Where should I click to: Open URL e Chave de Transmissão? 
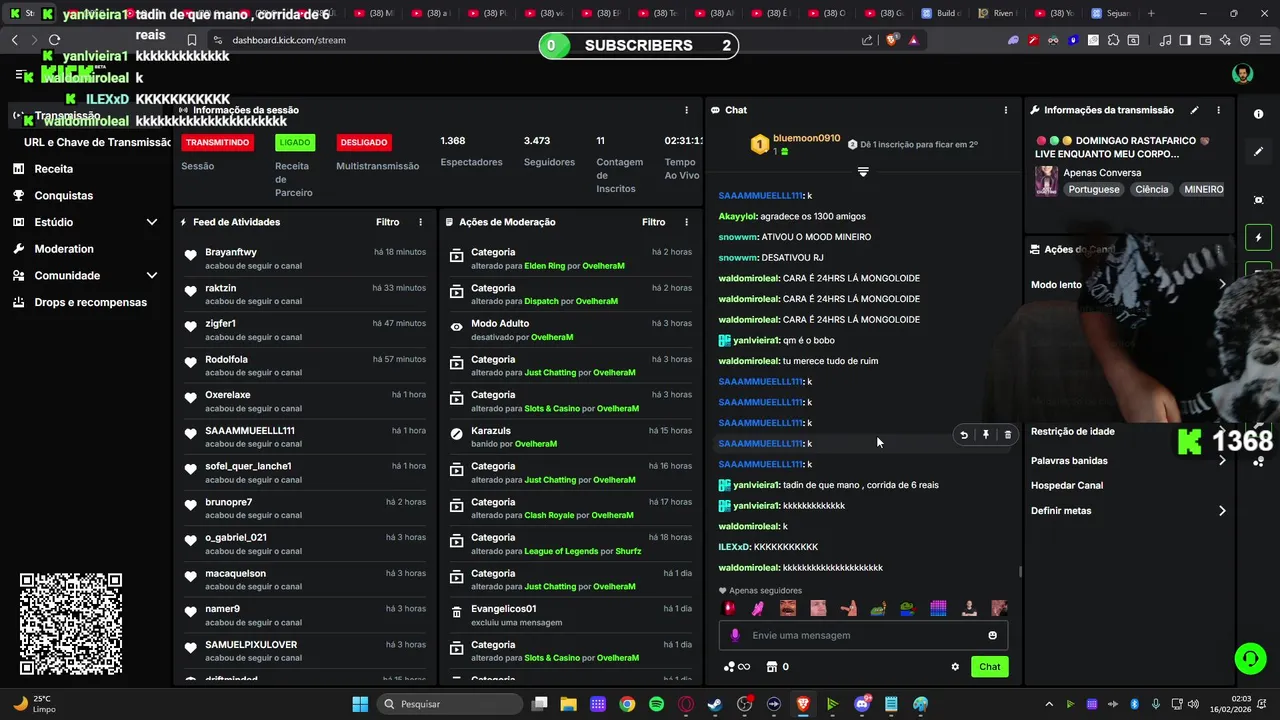[97, 142]
